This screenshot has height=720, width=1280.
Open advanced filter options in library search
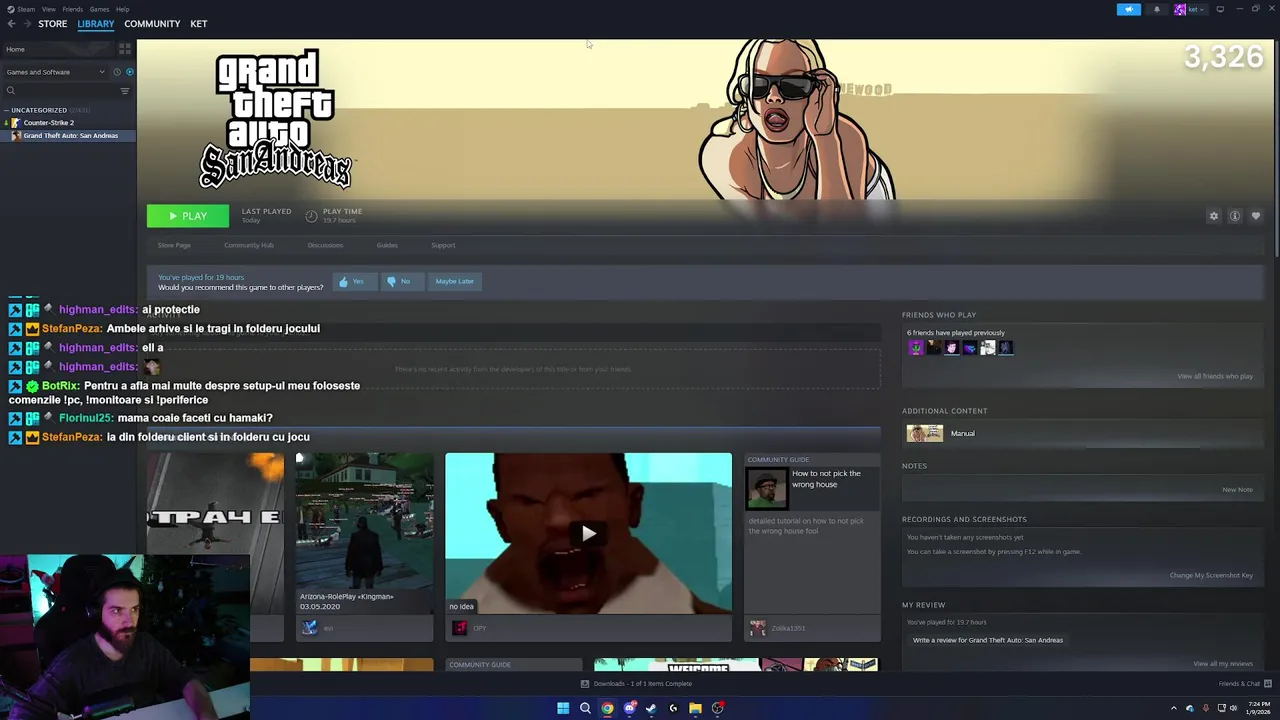[x=125, y=91]
